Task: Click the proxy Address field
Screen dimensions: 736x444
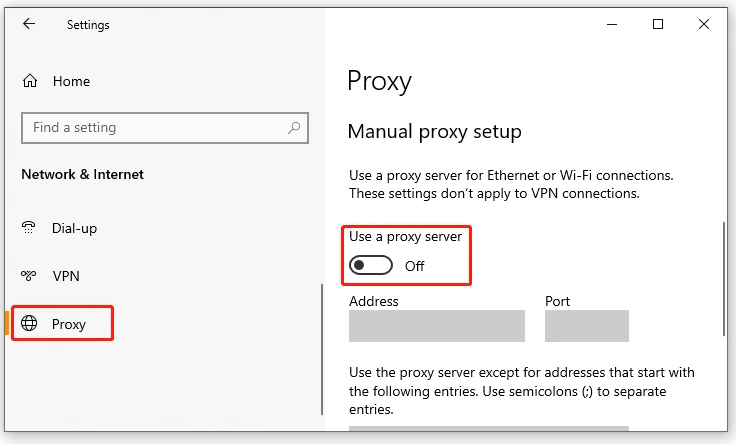Action: 436,326
